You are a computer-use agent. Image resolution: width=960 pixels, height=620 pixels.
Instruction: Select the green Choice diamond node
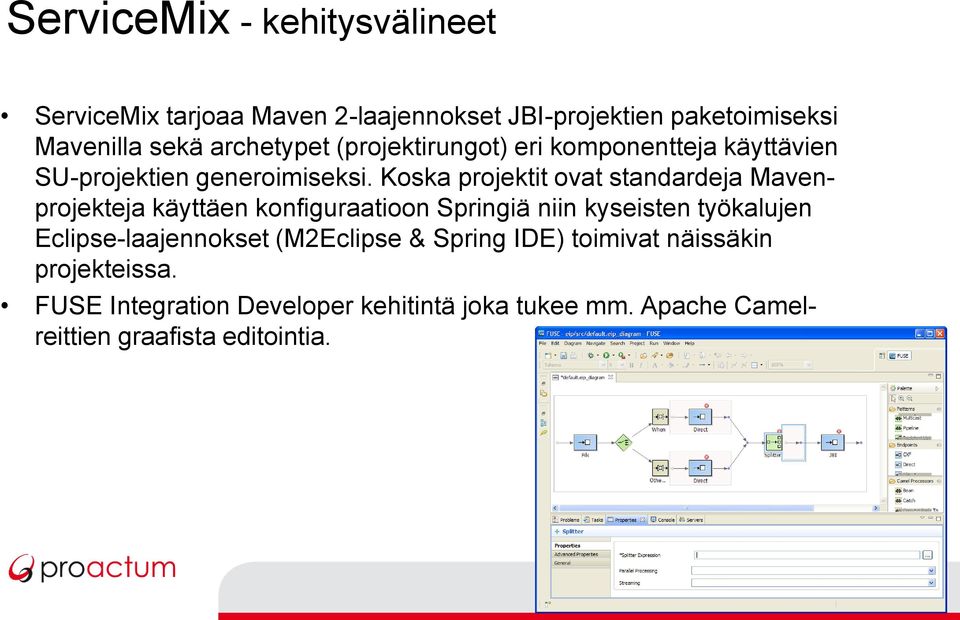click(623, 442)
